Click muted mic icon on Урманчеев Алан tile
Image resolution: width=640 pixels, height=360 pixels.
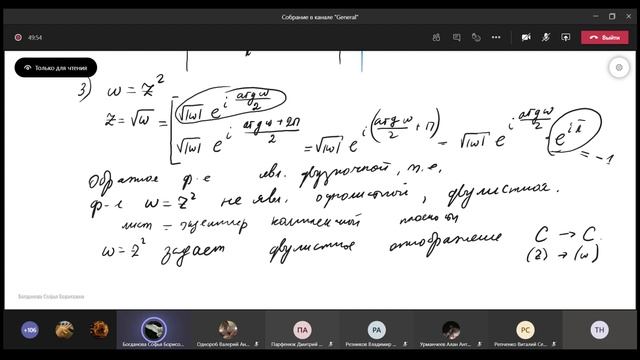pyautogui.click(x=479, y=344)
